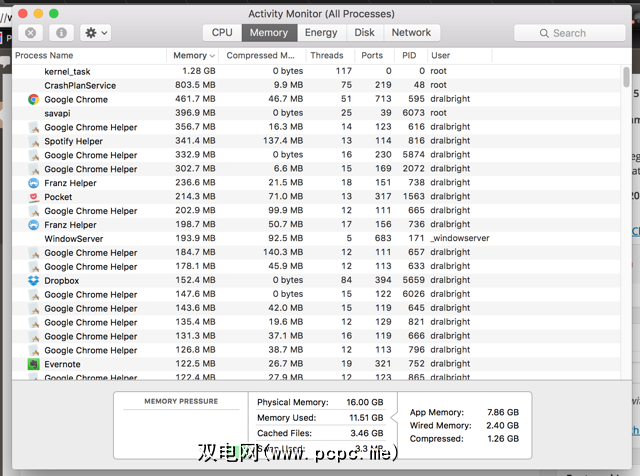
Task: Click the PID 6073 cell
Action: [x=413, y=113]
